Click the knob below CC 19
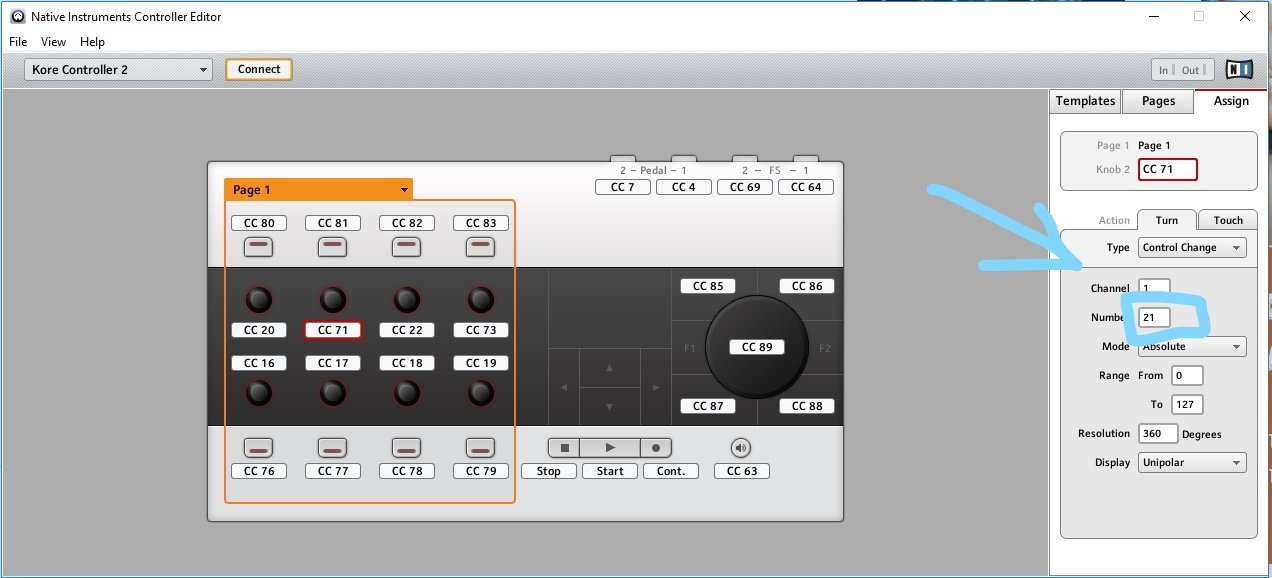Image resolution: width=1272 pixels, height=578 pixels. pos(481,393)
